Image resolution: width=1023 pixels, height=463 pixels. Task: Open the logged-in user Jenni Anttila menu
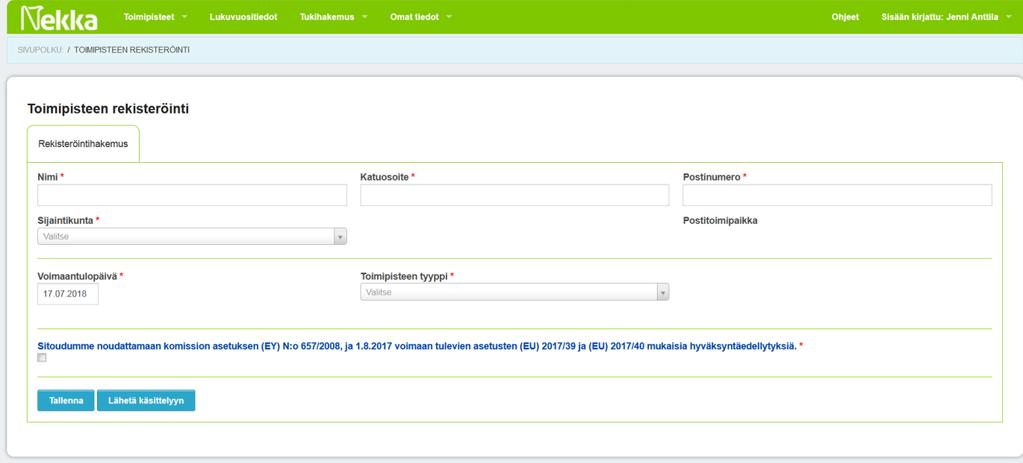pyautogui.click(x=944, y=17)
